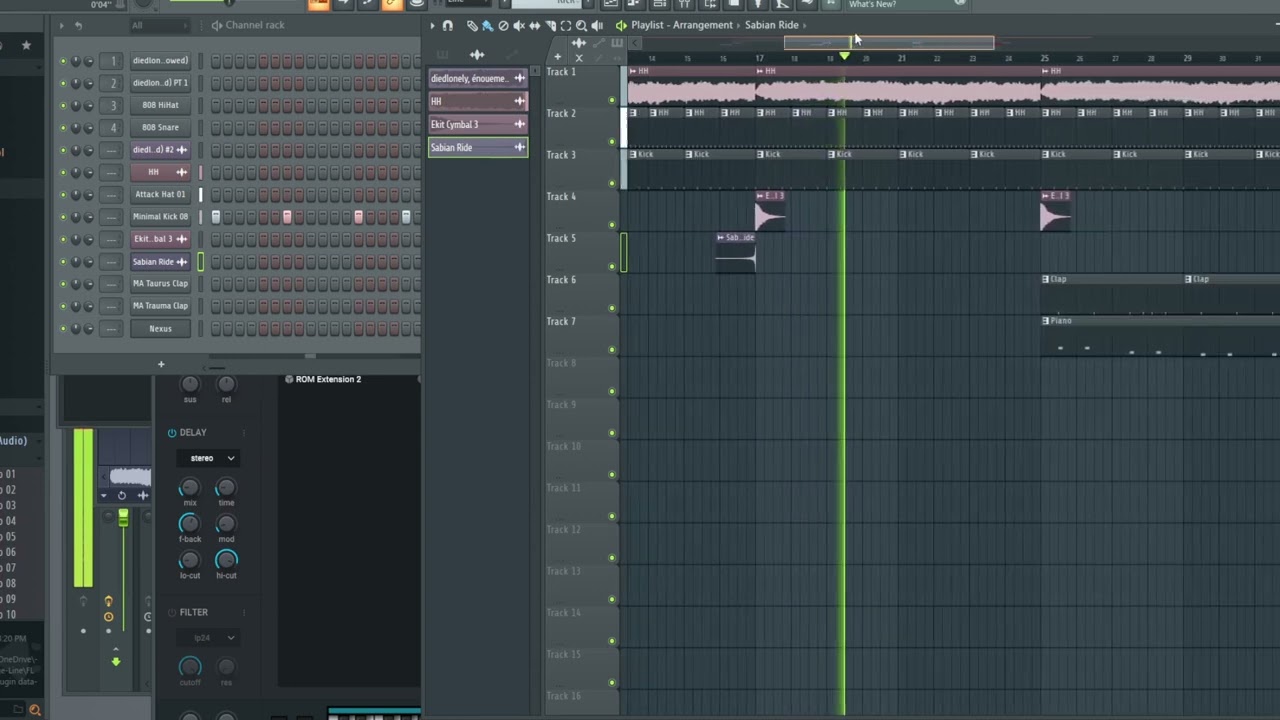The image size is (1280, 720).
Task: Mute Track 1 using its green dot
Action: [612, 100]
